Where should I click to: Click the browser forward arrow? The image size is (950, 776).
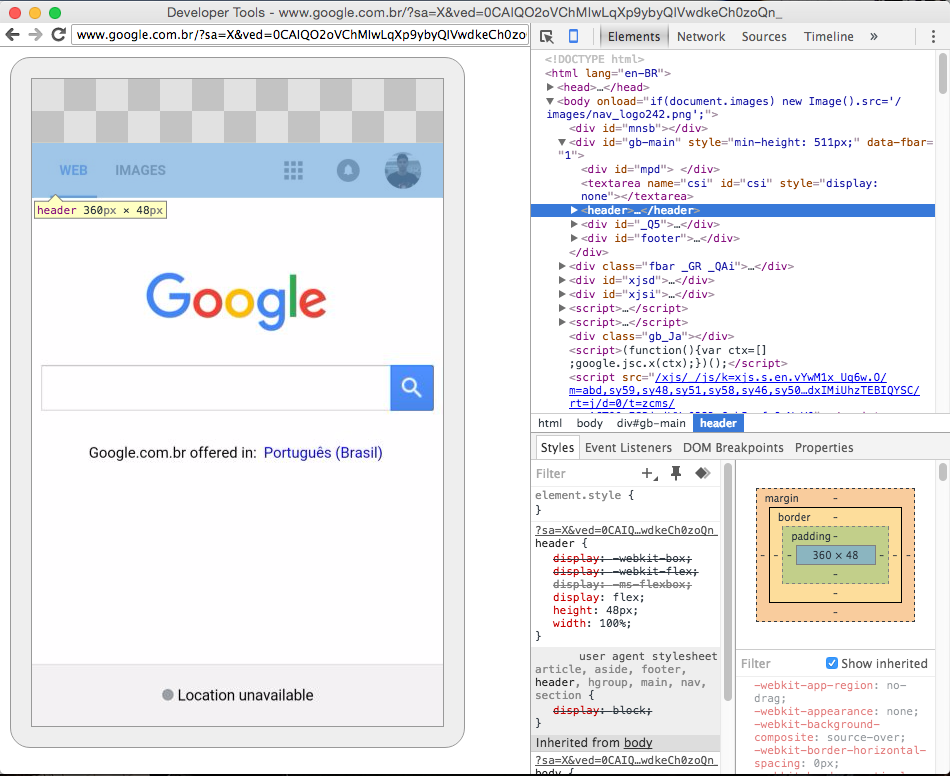click(x=35, y=35)
